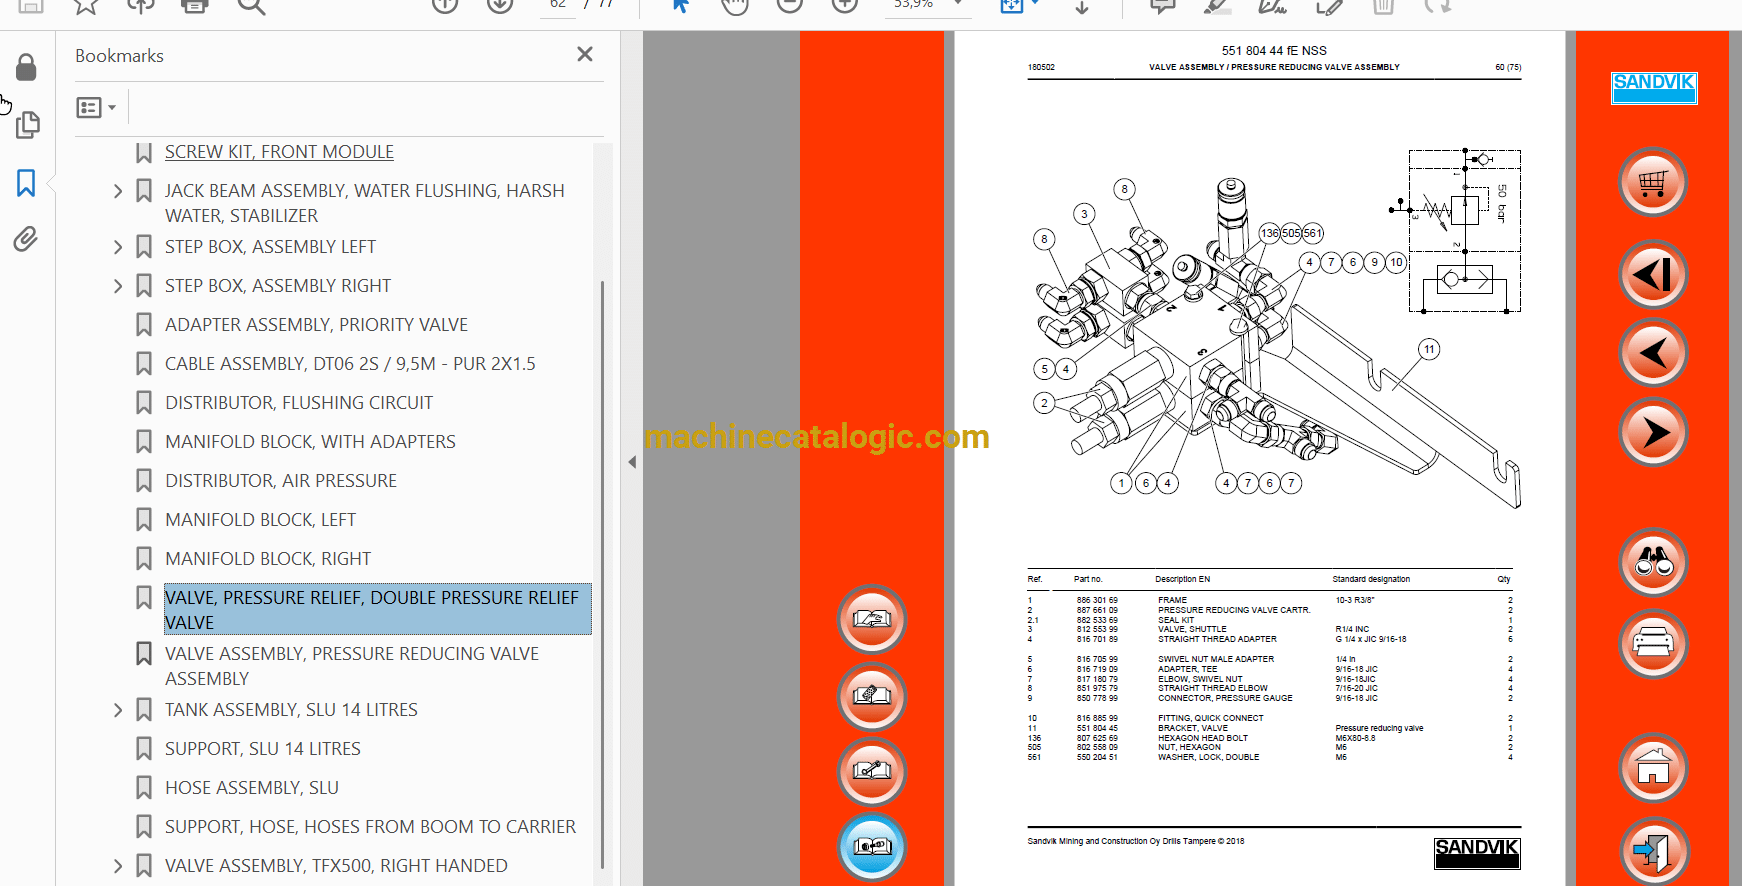Click the 'Standard designation' column header
This screenshot has width=1742, height=886.
click(1371, 579)
